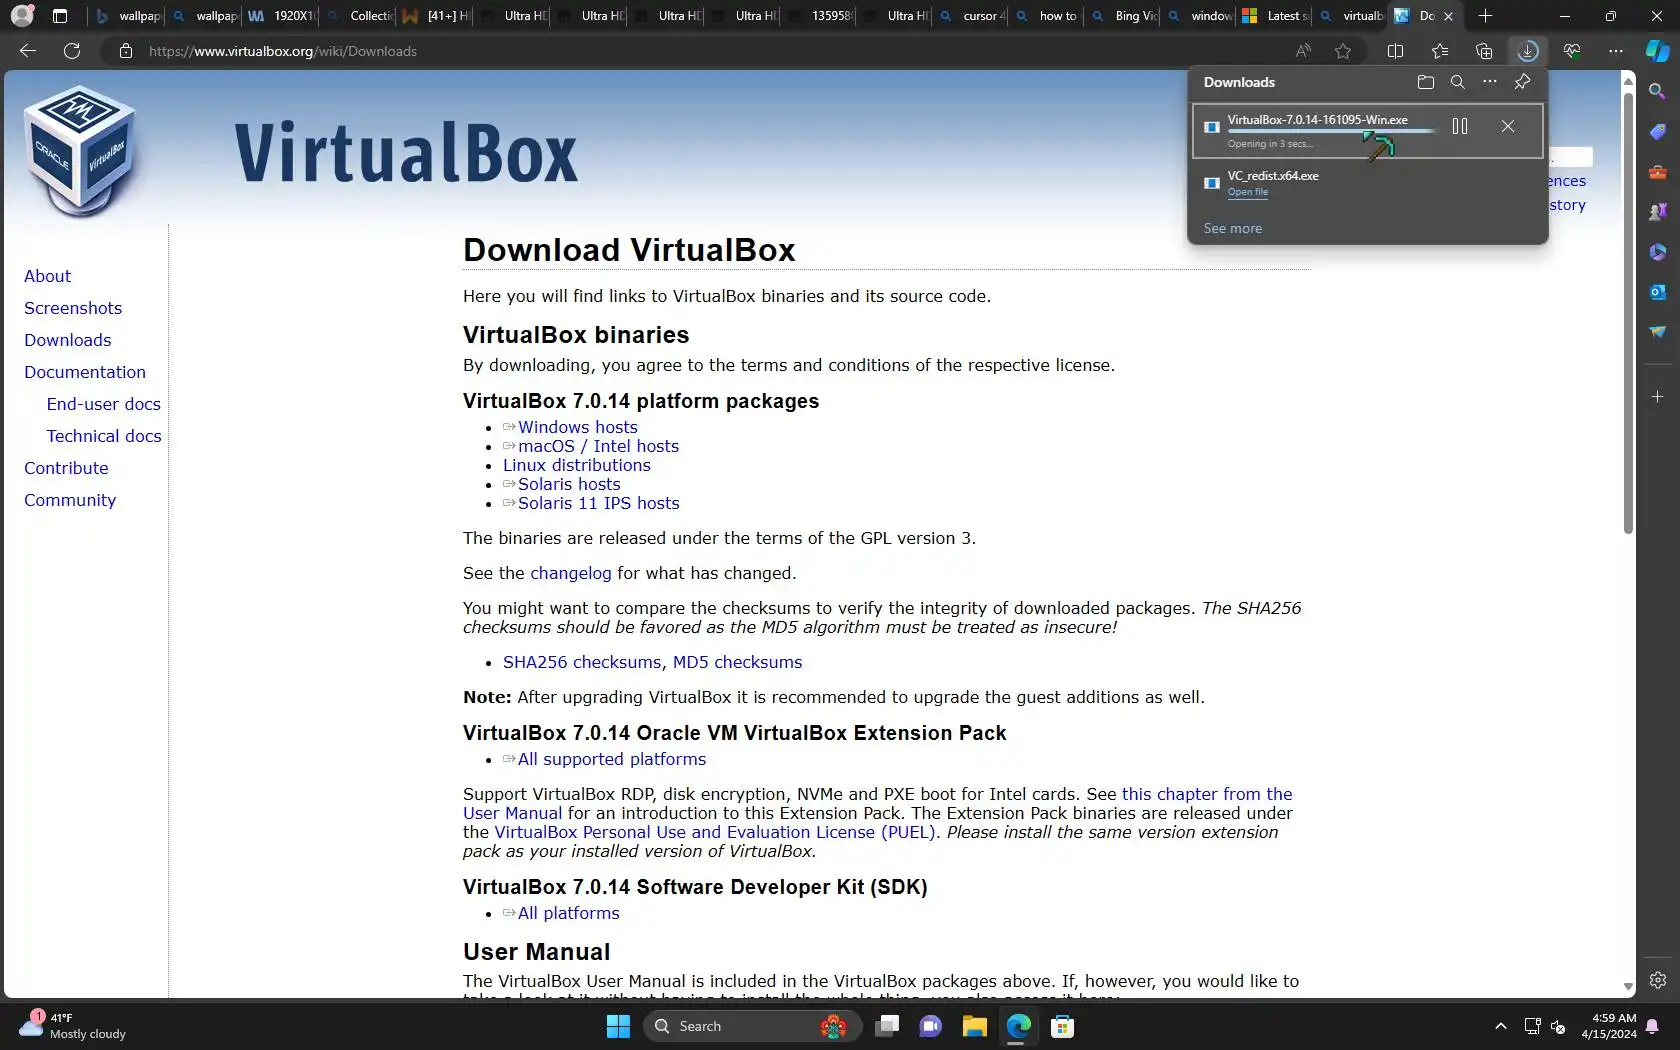Switch to the 'Latest s' tab
1680x1050 pixels.
click(x=1275, y=16)
